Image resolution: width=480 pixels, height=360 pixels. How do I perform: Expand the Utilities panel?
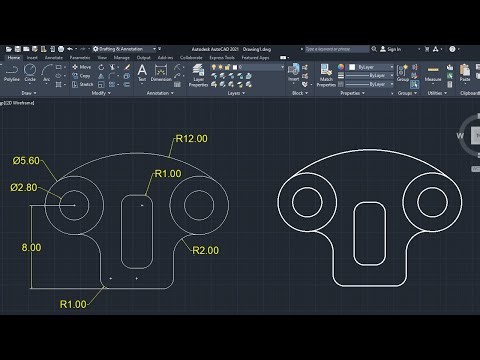point(437,93)
